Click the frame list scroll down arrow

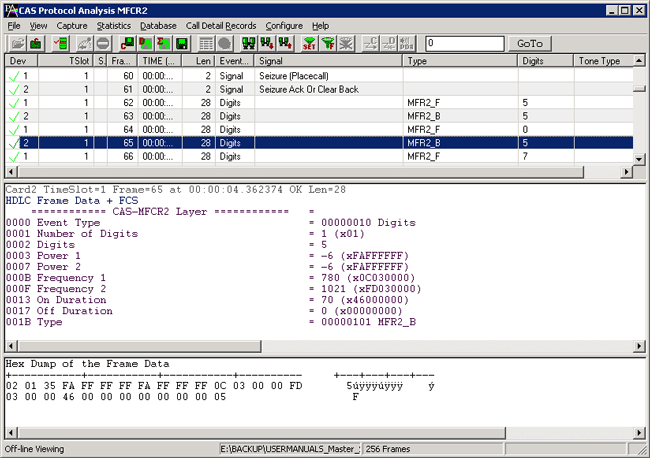(639, 159)
